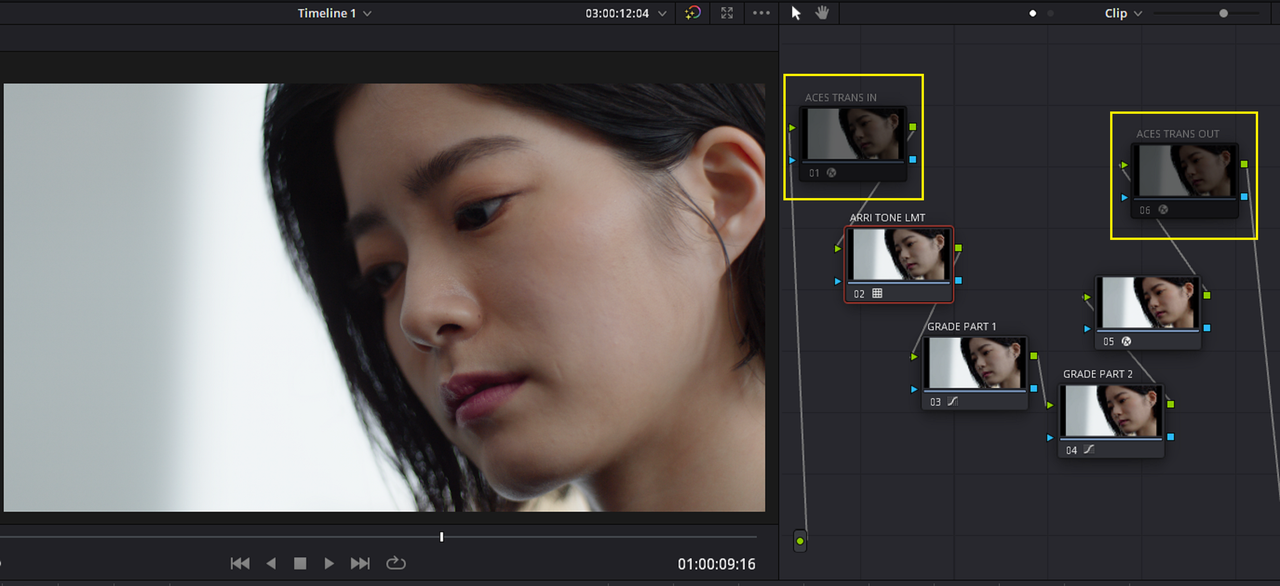Open the Clip node mode dropdown

click(1123, 13)
